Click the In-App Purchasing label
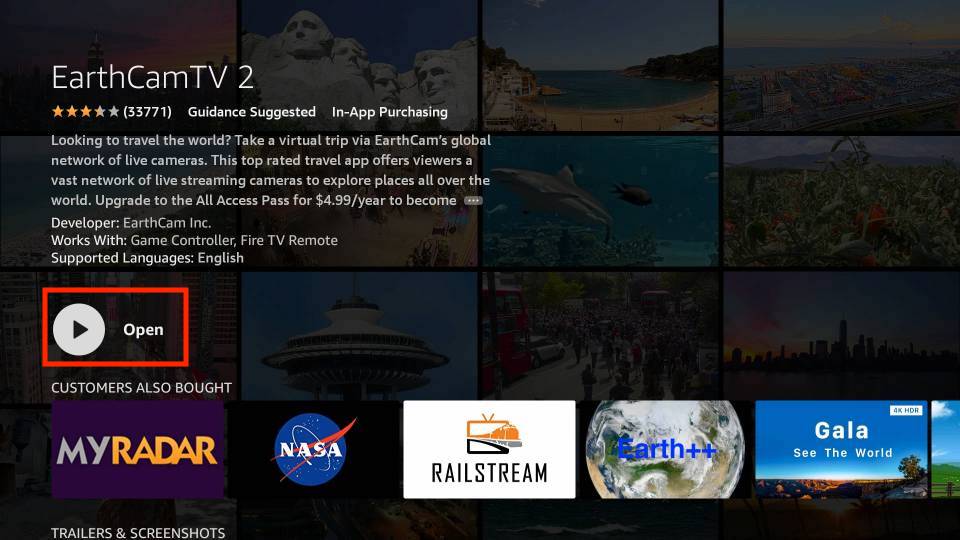960x540 pixels. point(389,112)
